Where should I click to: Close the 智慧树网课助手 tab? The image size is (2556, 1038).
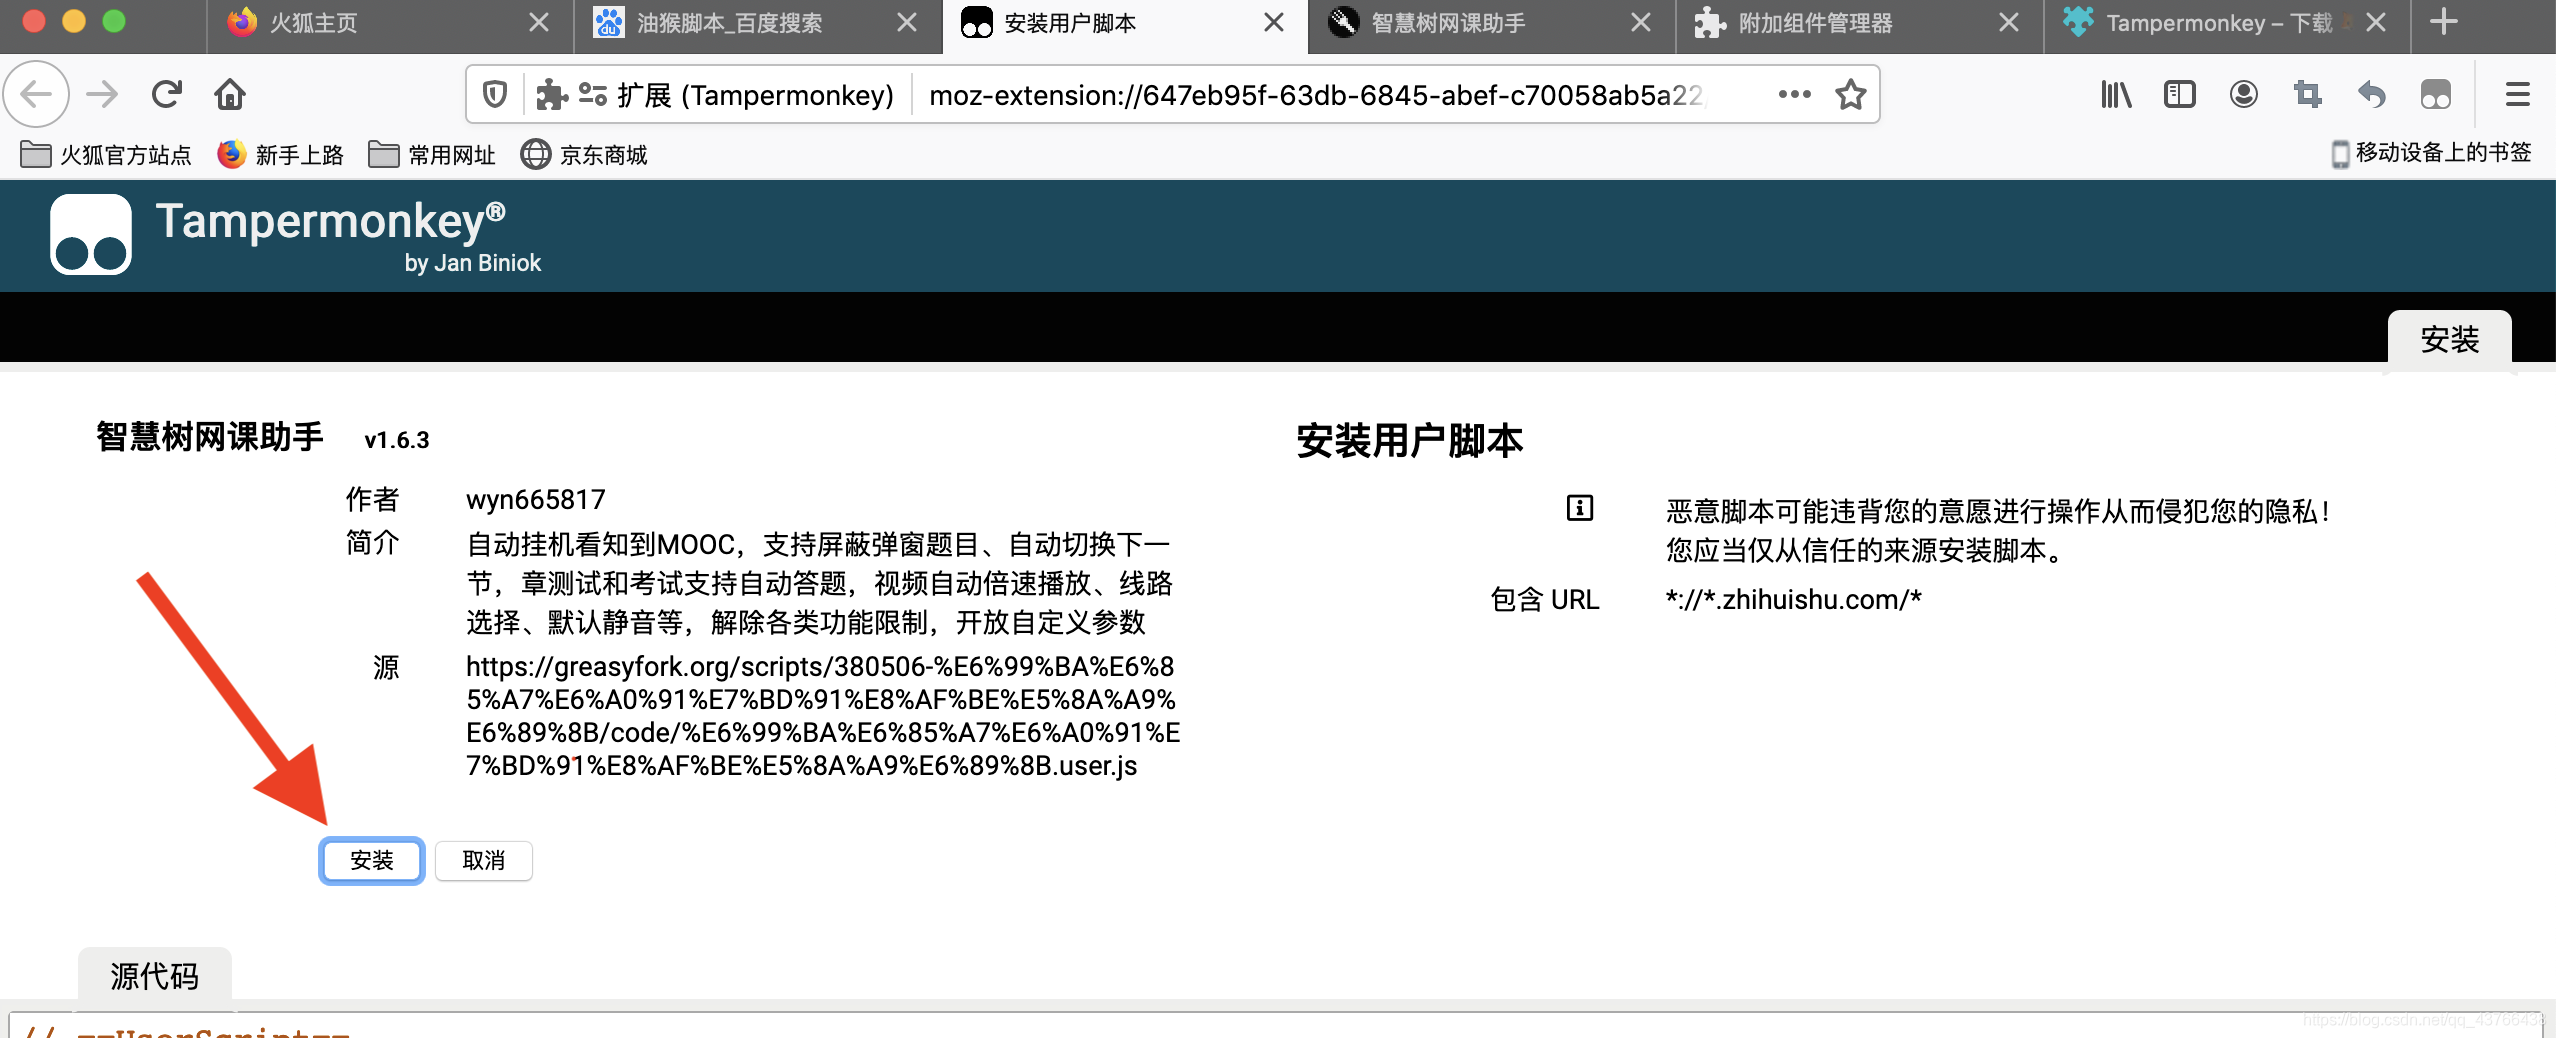tap(1641, 22)
